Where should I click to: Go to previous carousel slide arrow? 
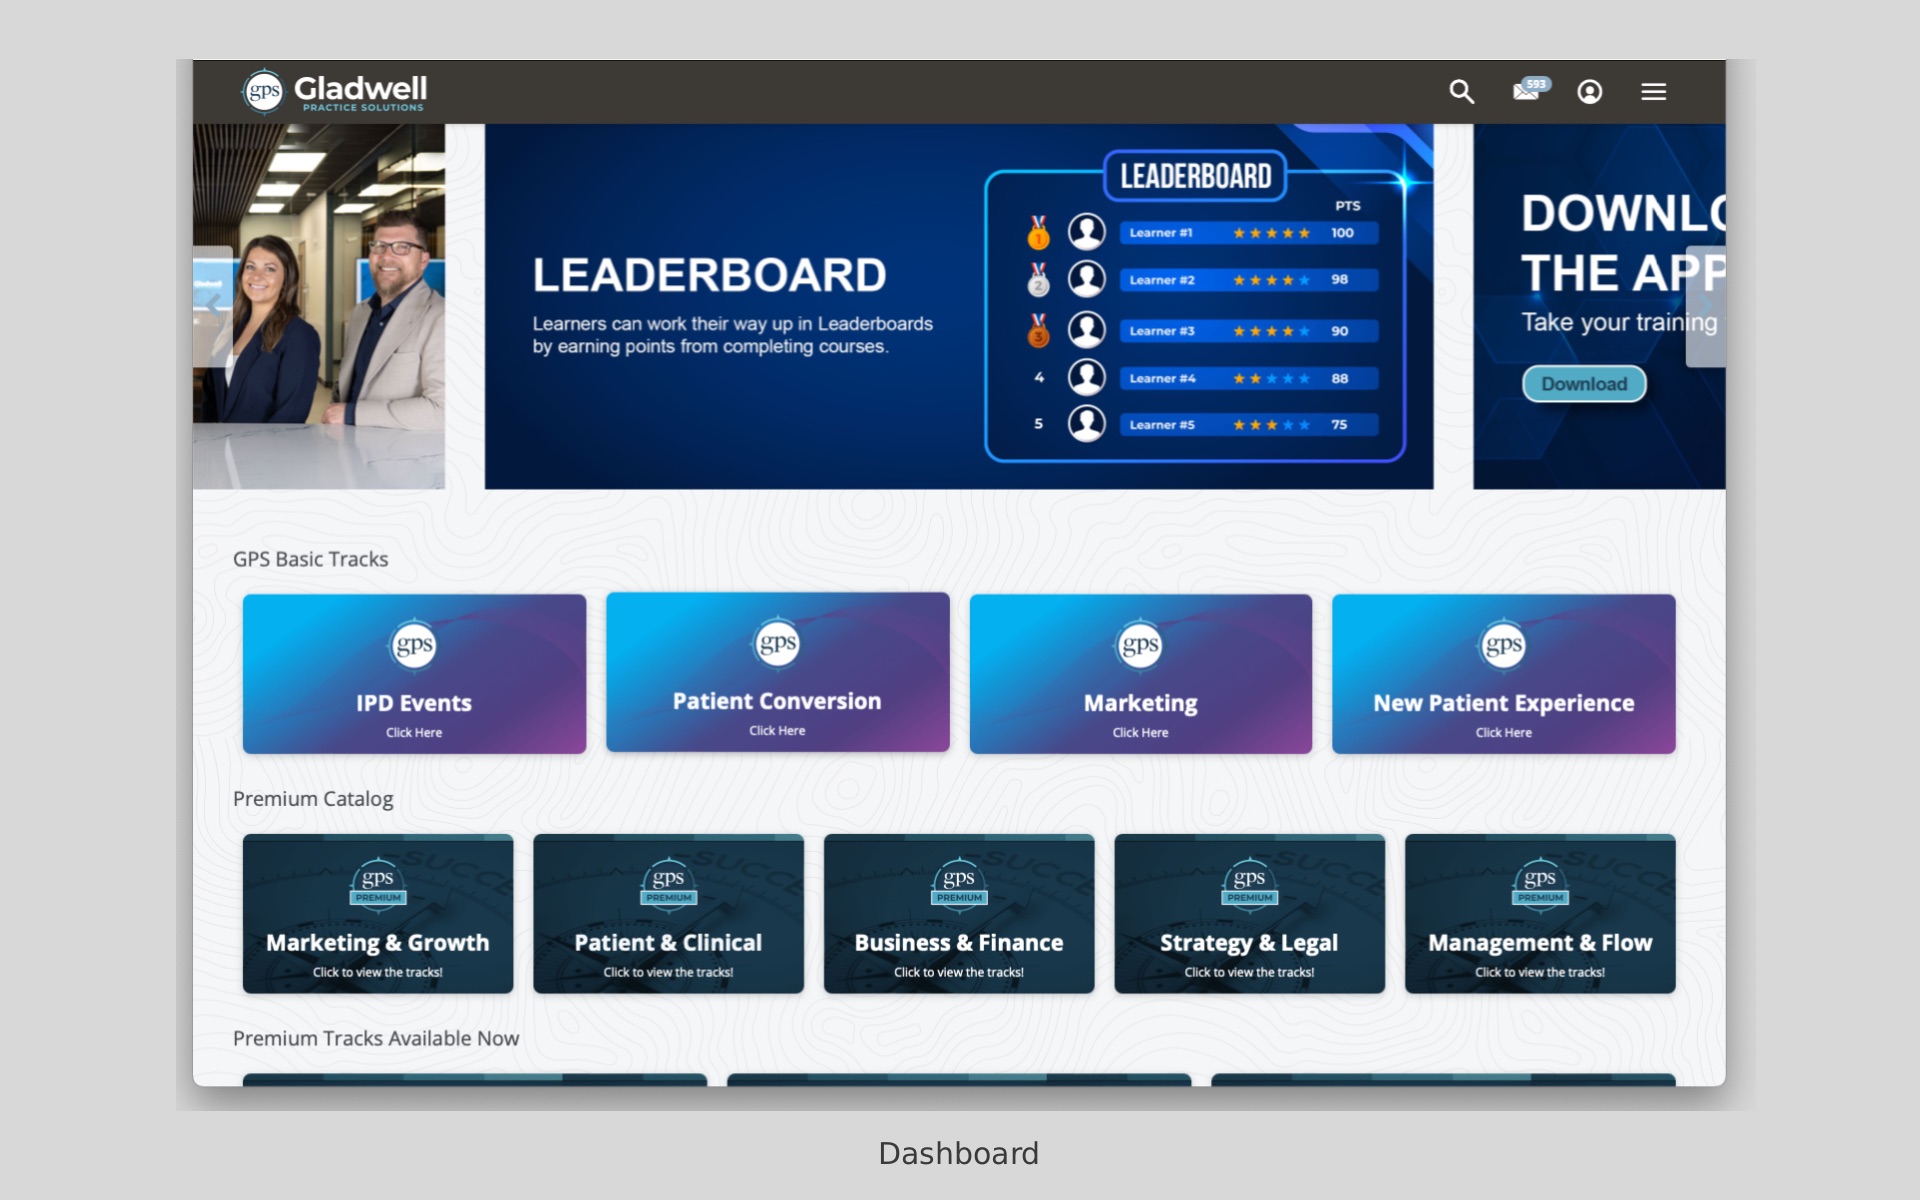(x=213, y=306)
